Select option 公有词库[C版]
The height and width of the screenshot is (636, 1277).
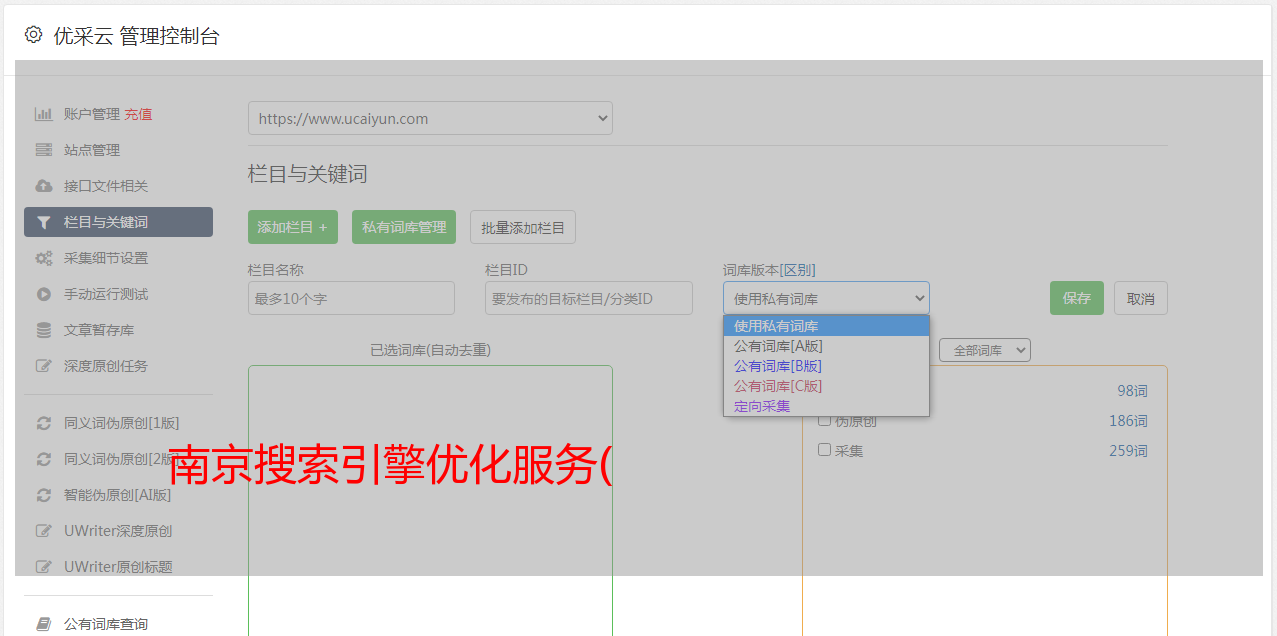coord(826,386)
